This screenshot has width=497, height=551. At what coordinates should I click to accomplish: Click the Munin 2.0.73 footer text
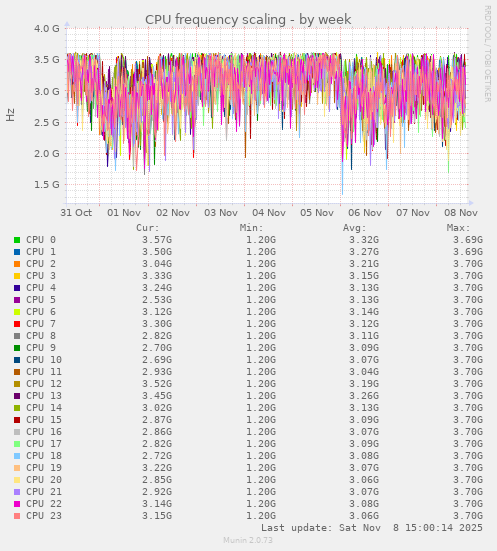click(248, 540)
